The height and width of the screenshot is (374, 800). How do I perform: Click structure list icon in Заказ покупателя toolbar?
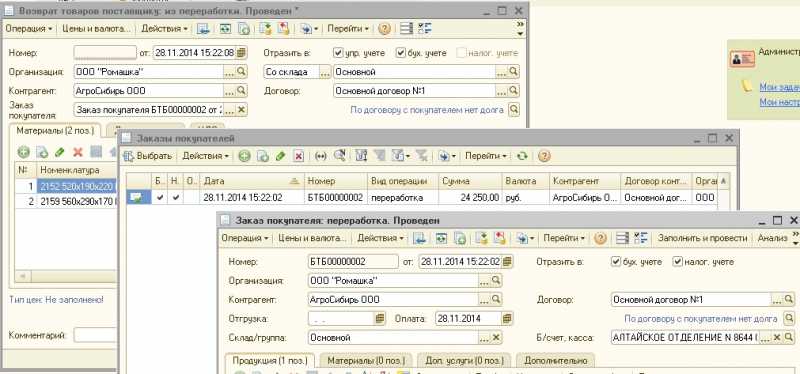click(622, 238)
